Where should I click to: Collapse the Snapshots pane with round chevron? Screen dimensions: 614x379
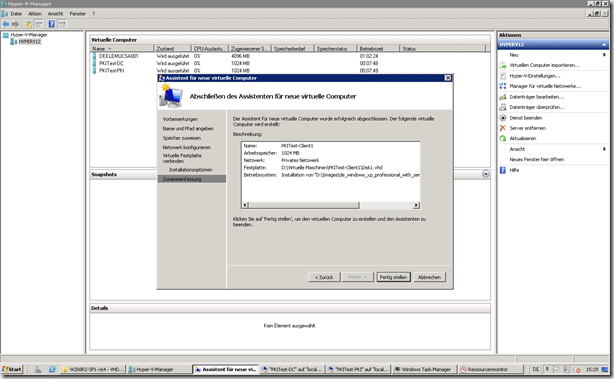click(486, 174)
